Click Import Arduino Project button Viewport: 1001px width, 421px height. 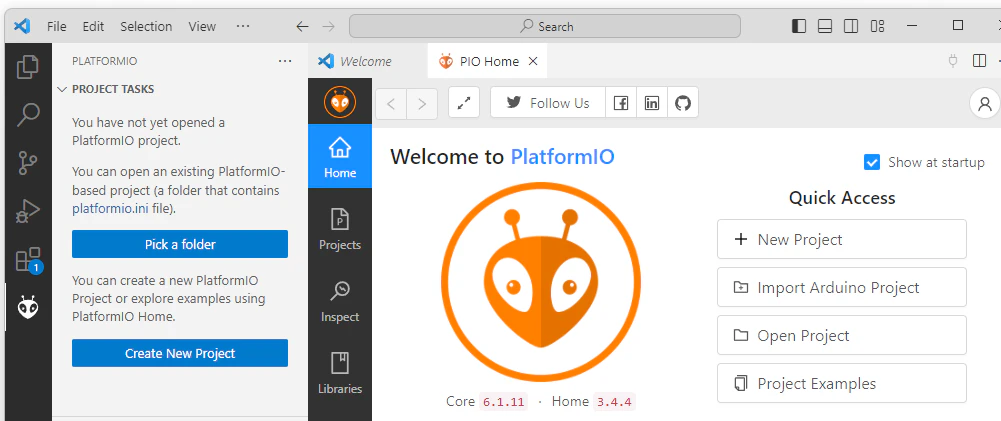841,287
